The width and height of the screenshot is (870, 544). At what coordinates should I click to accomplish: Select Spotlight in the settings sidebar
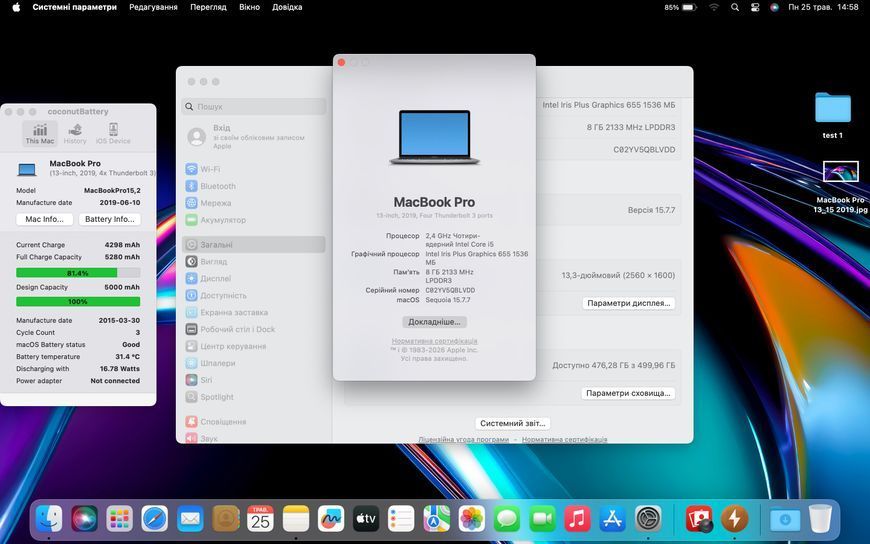point(254,397)
